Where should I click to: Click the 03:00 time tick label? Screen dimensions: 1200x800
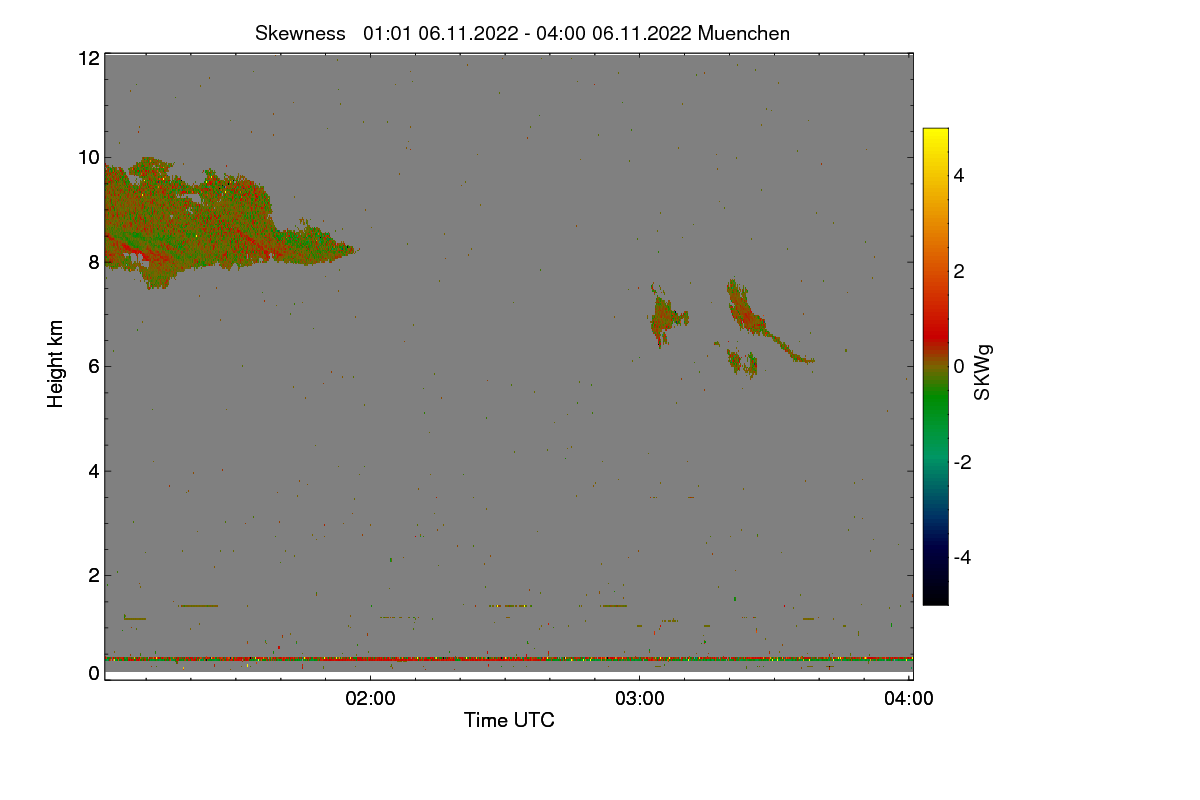point(640,700)
